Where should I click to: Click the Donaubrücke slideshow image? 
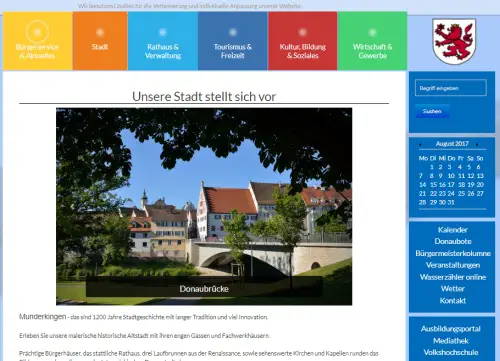click(x=204, y=206)
